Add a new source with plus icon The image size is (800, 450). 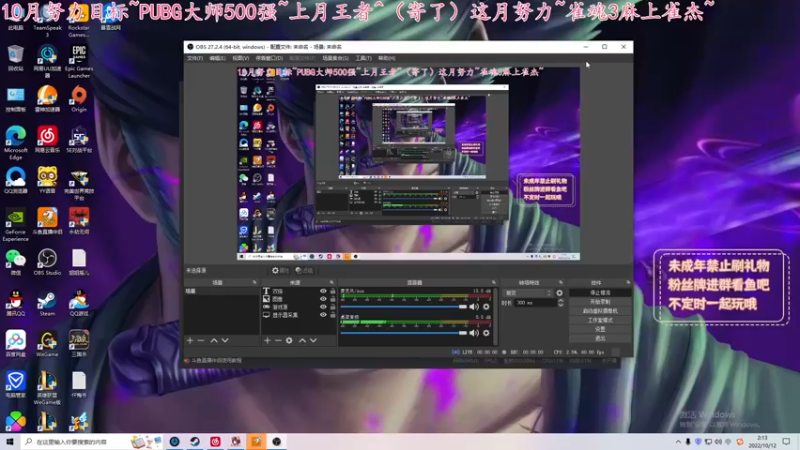(267, 340)
